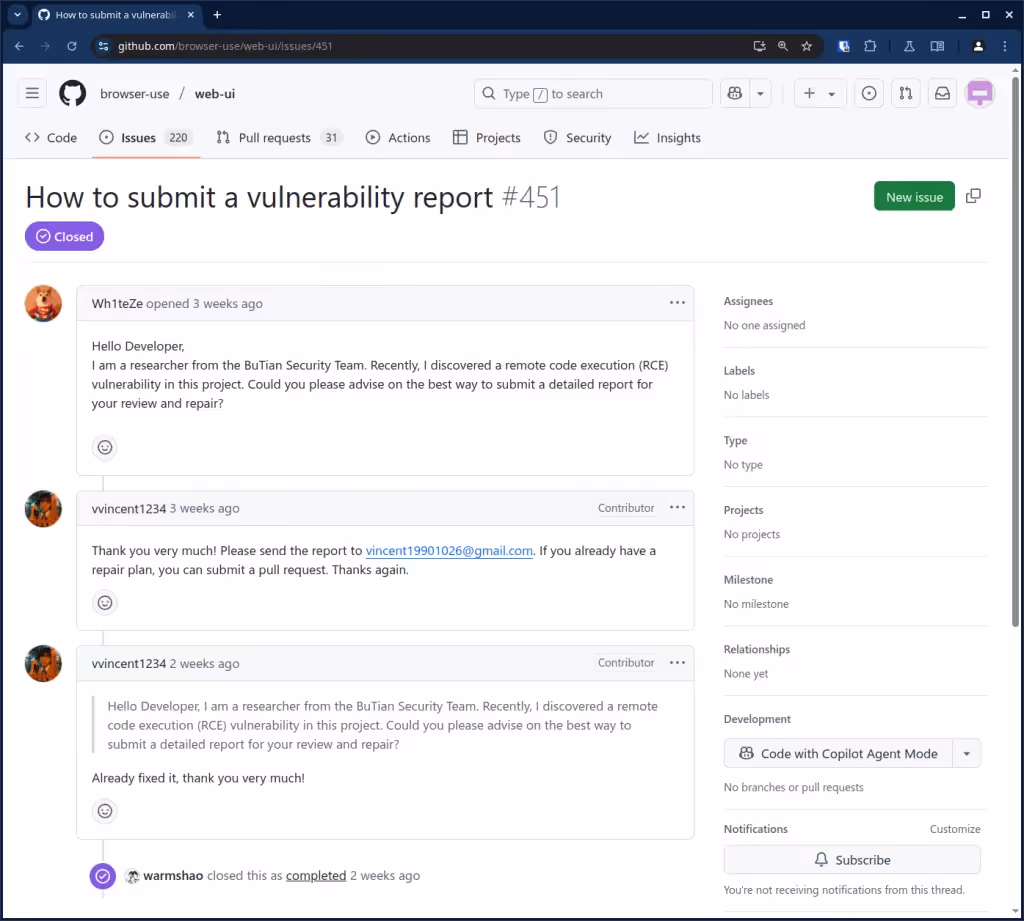
Task: Open your issues icon in header
Action: click(869, 93)
